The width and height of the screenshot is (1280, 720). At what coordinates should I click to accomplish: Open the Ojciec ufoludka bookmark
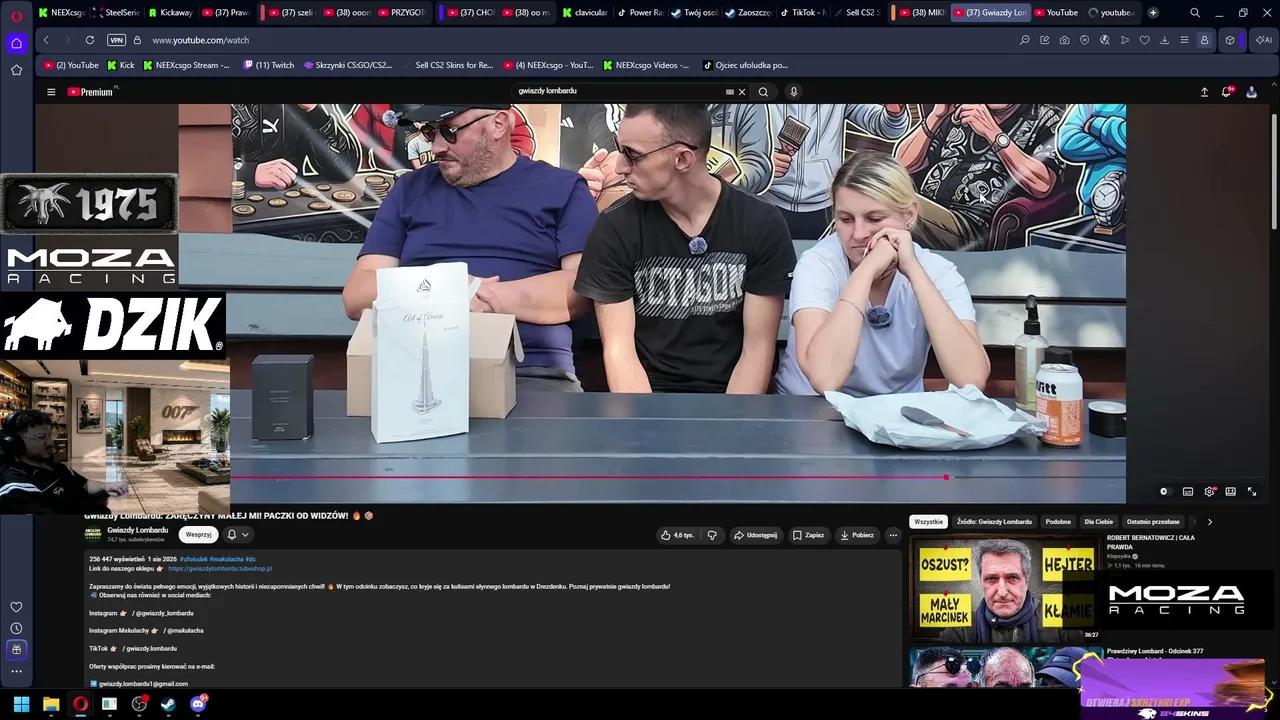(x=746, y=65)
